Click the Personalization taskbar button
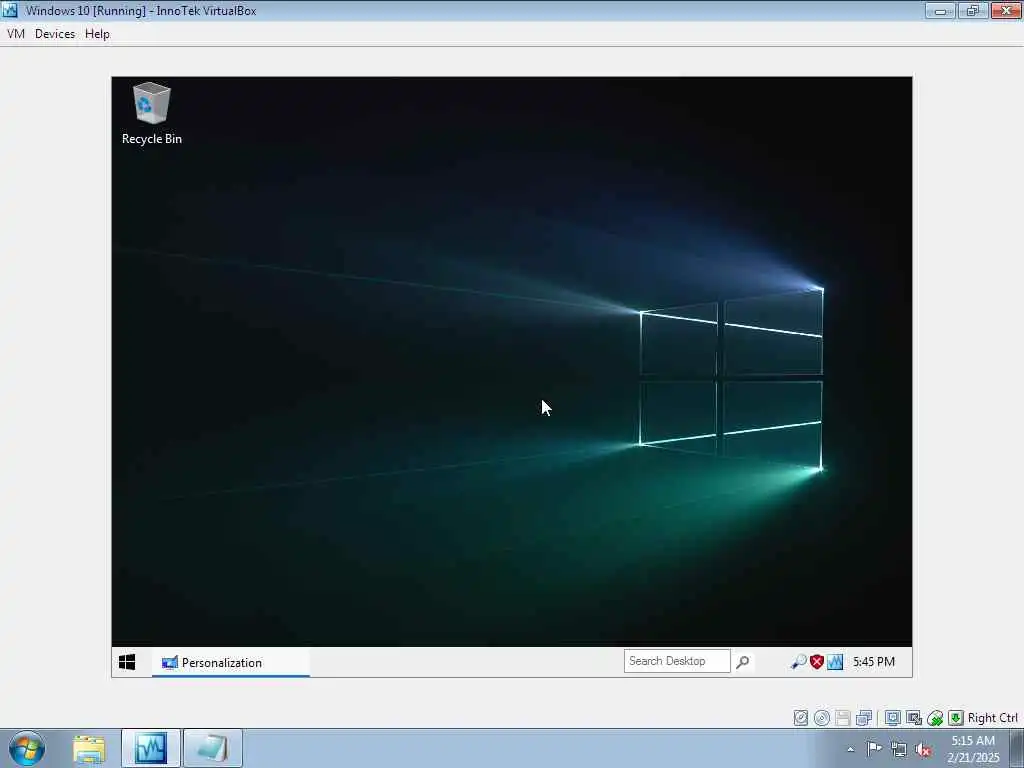This screenshot has height=768, width=1024. pos(231,662)
